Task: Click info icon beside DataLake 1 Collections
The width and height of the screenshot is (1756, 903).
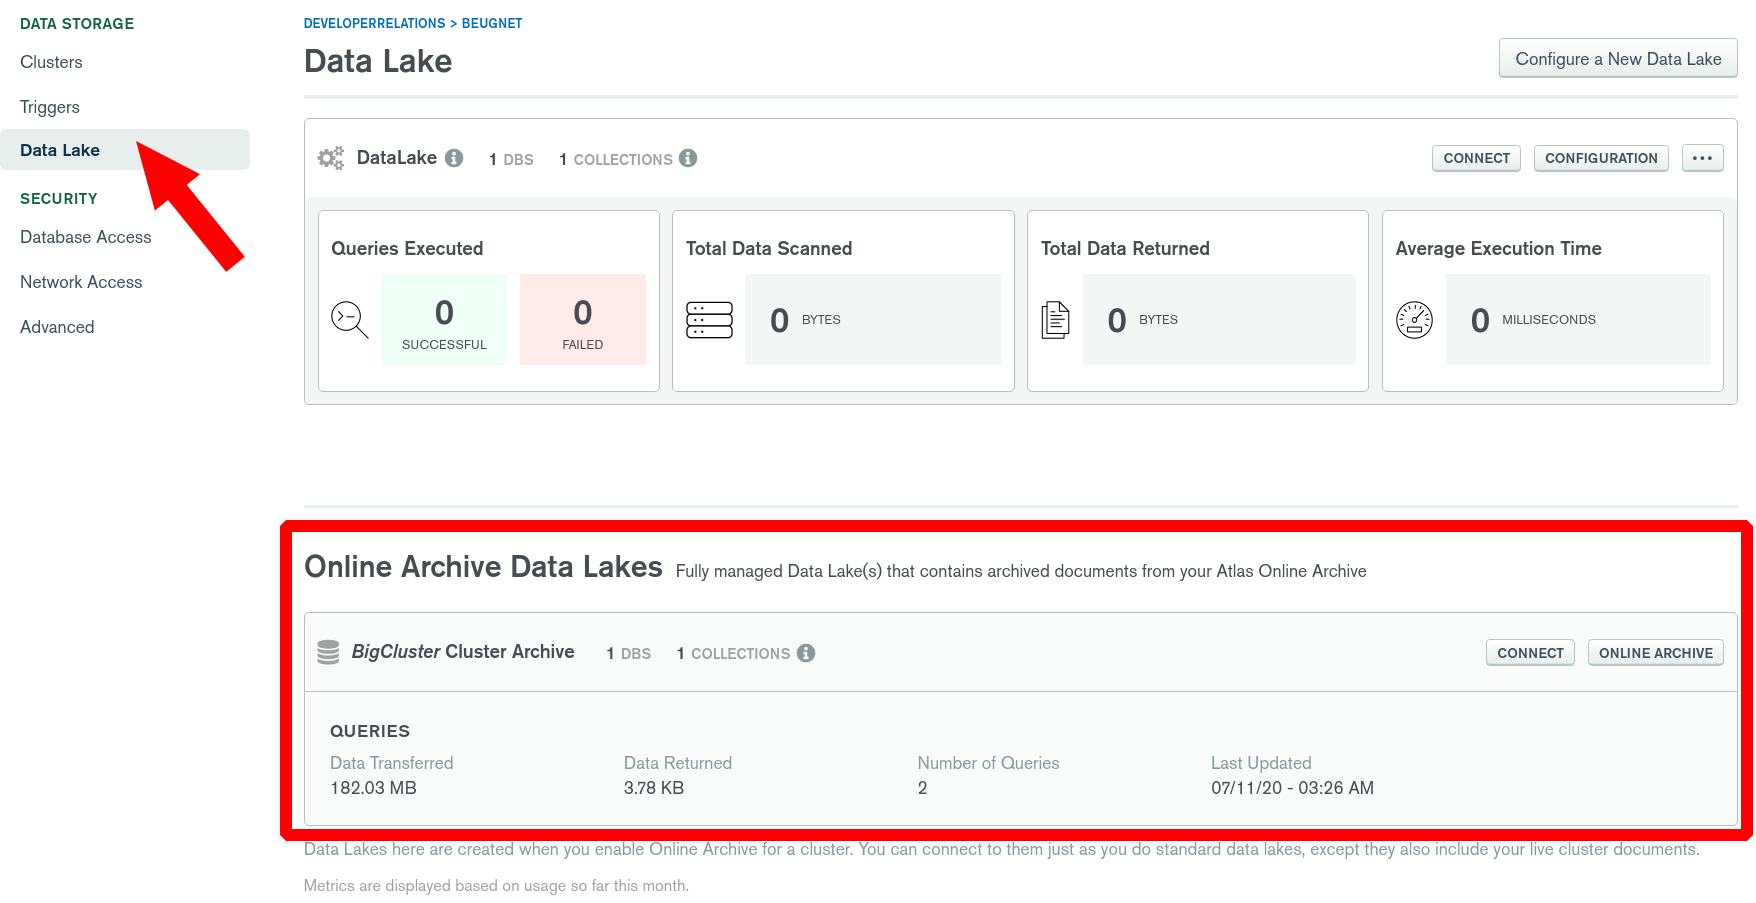Action: [688, 158]
